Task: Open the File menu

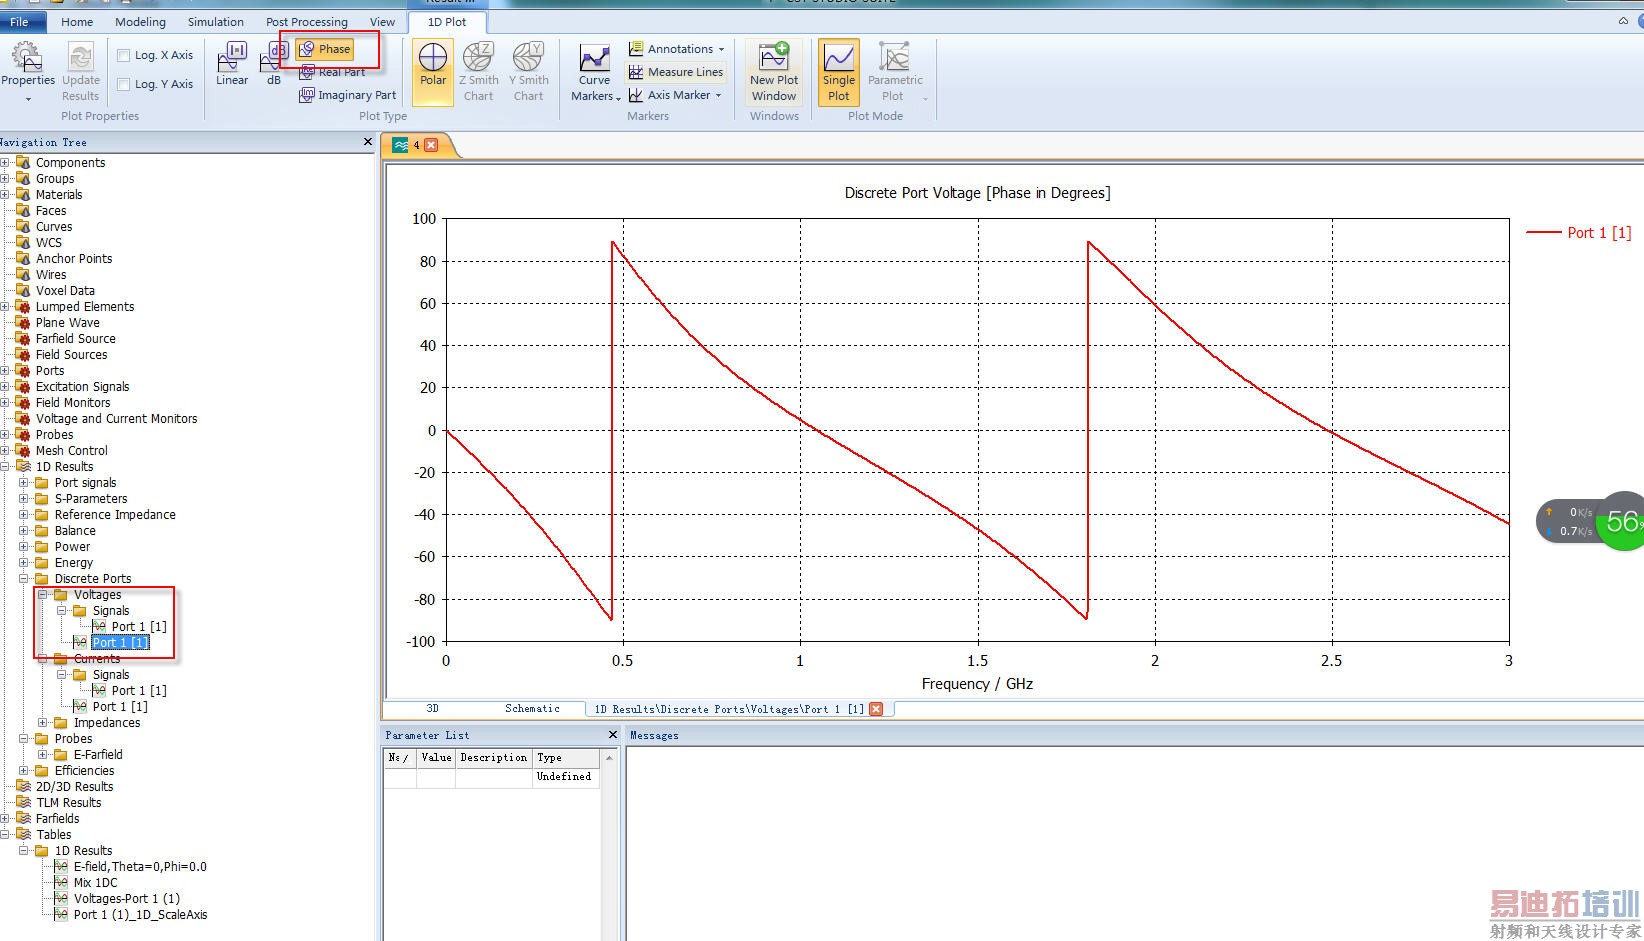Action: click(20, 21)
